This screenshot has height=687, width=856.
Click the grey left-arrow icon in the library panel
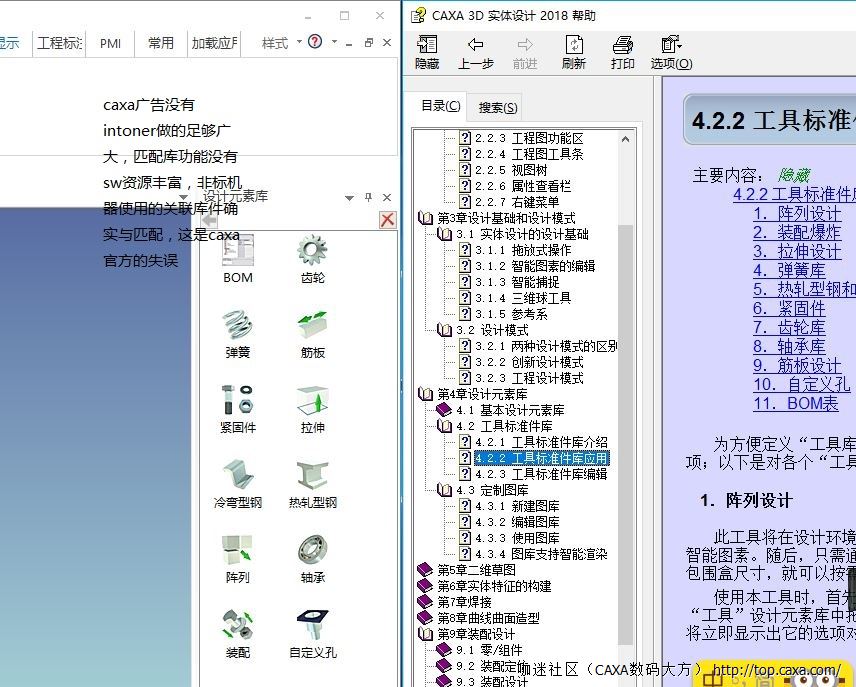click(209, 220)
